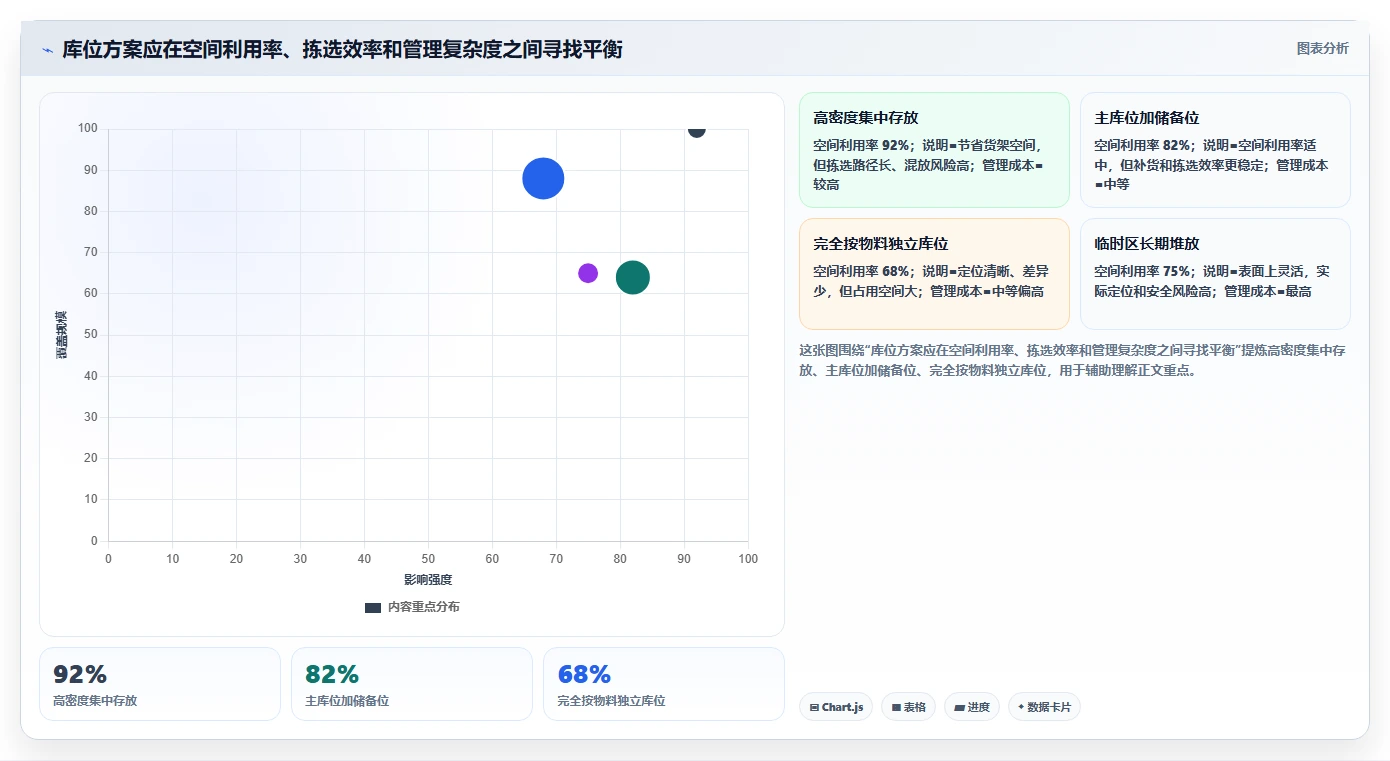
Task: Click the 空间利用率 92% description text
Action: [928, 165]
